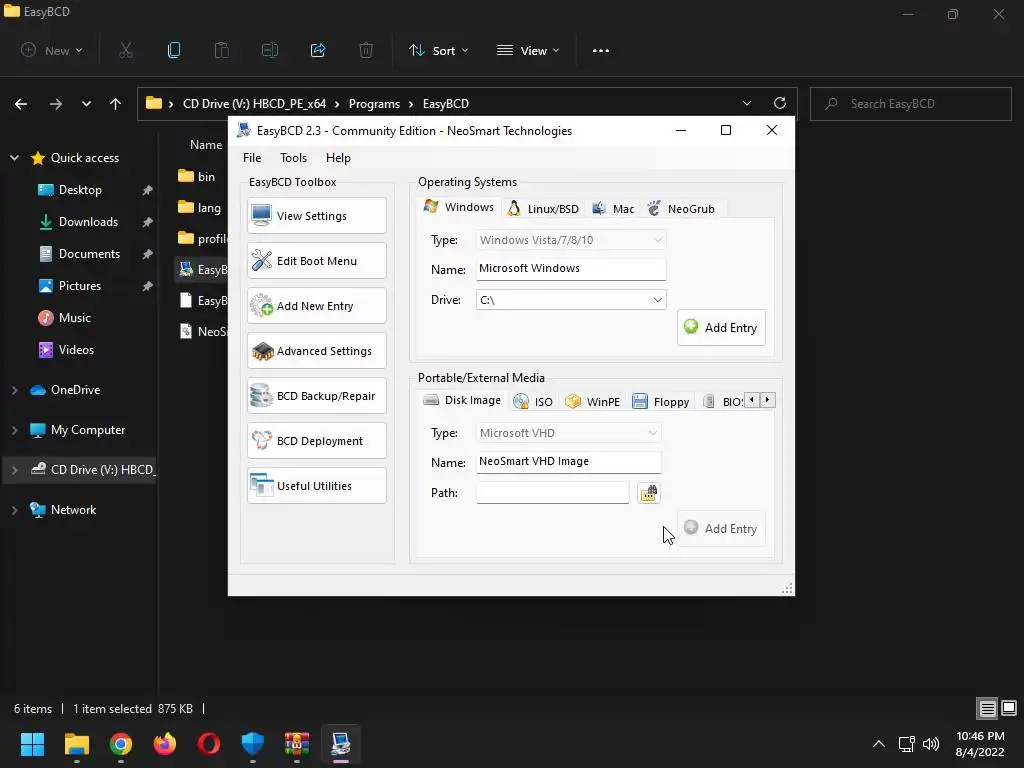Open Useful Utilities section
The width and height of the screenshot is (1024, 768).
(317, 486)
